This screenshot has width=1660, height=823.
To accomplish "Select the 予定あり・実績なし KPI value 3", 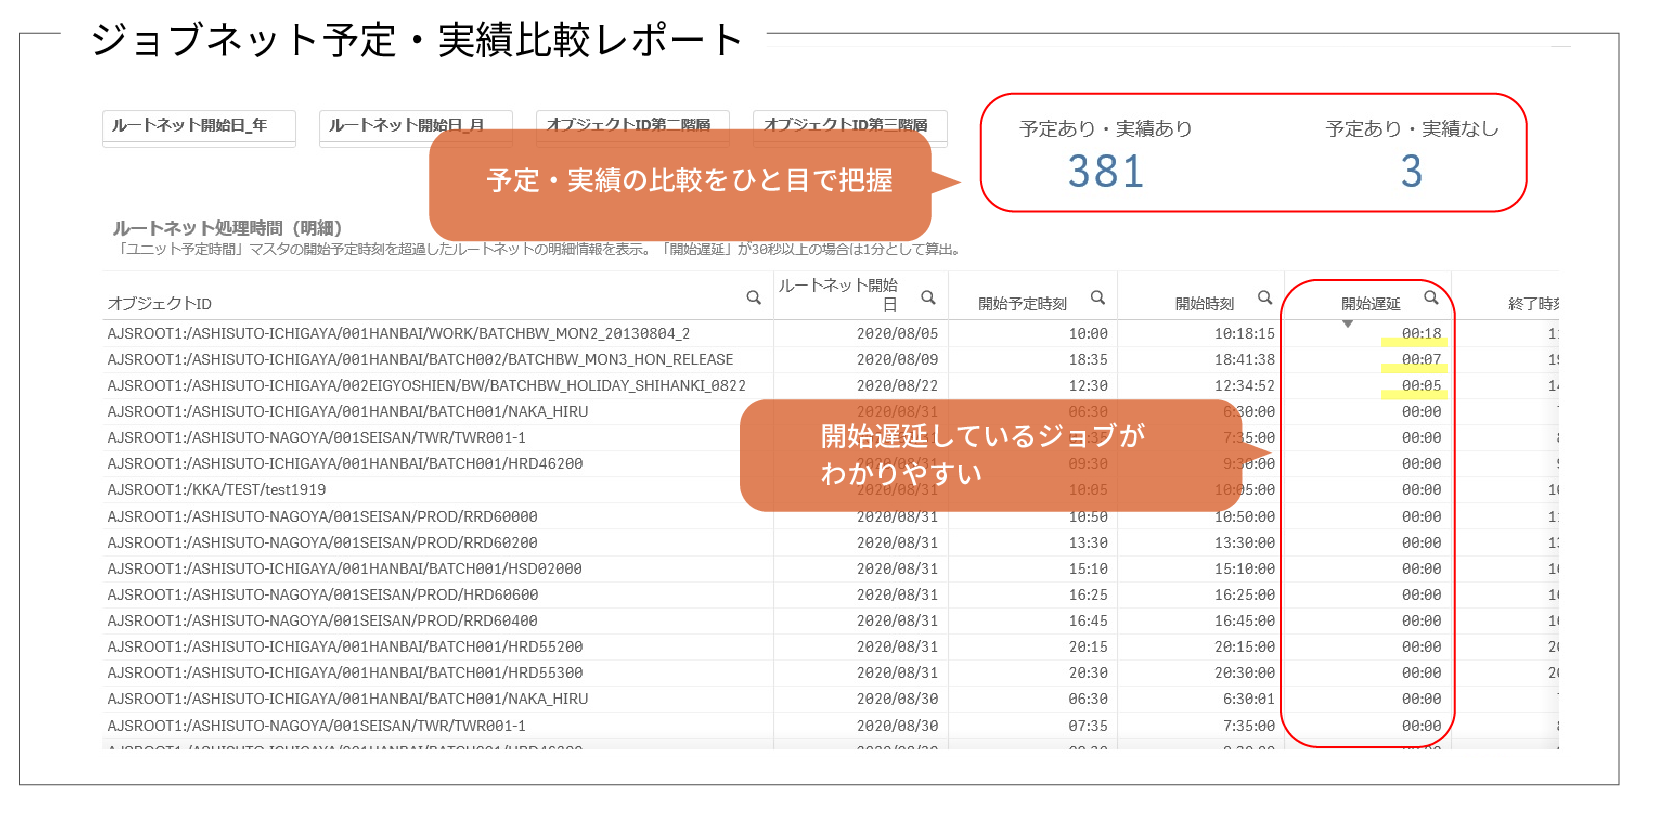I will coord(1411,172).
